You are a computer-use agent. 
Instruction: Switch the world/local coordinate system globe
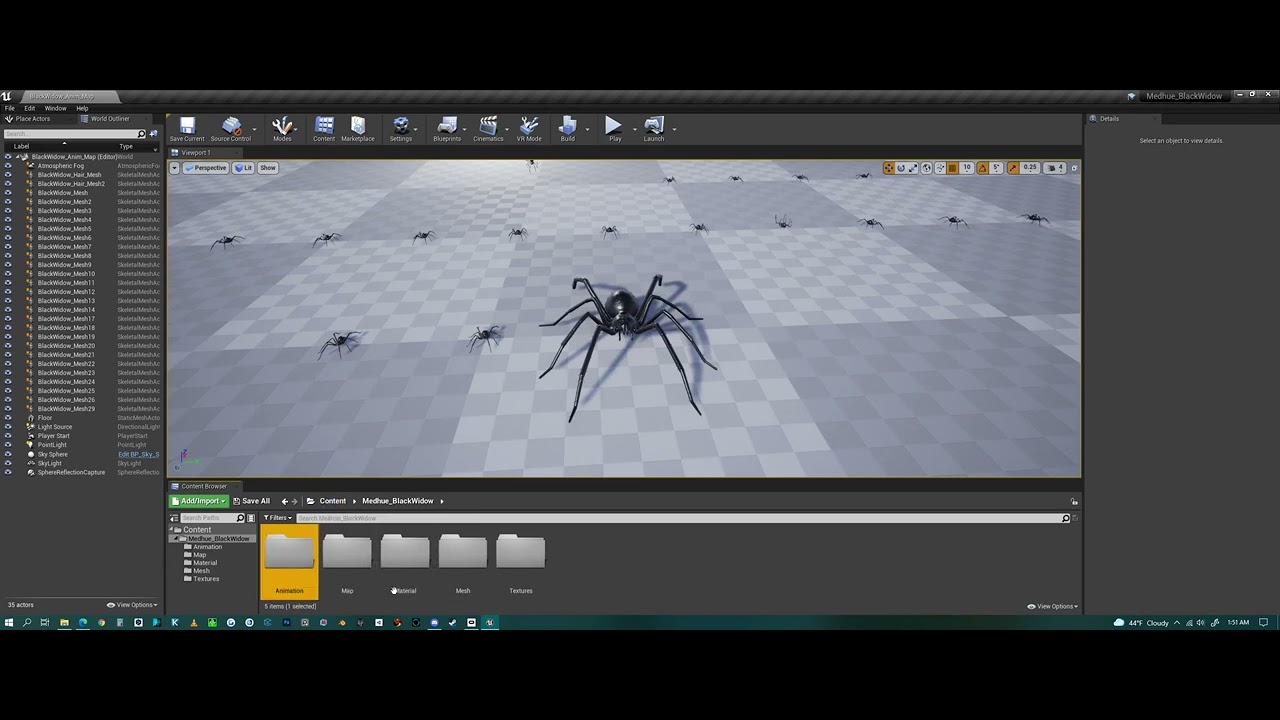[x=926, y=168]
